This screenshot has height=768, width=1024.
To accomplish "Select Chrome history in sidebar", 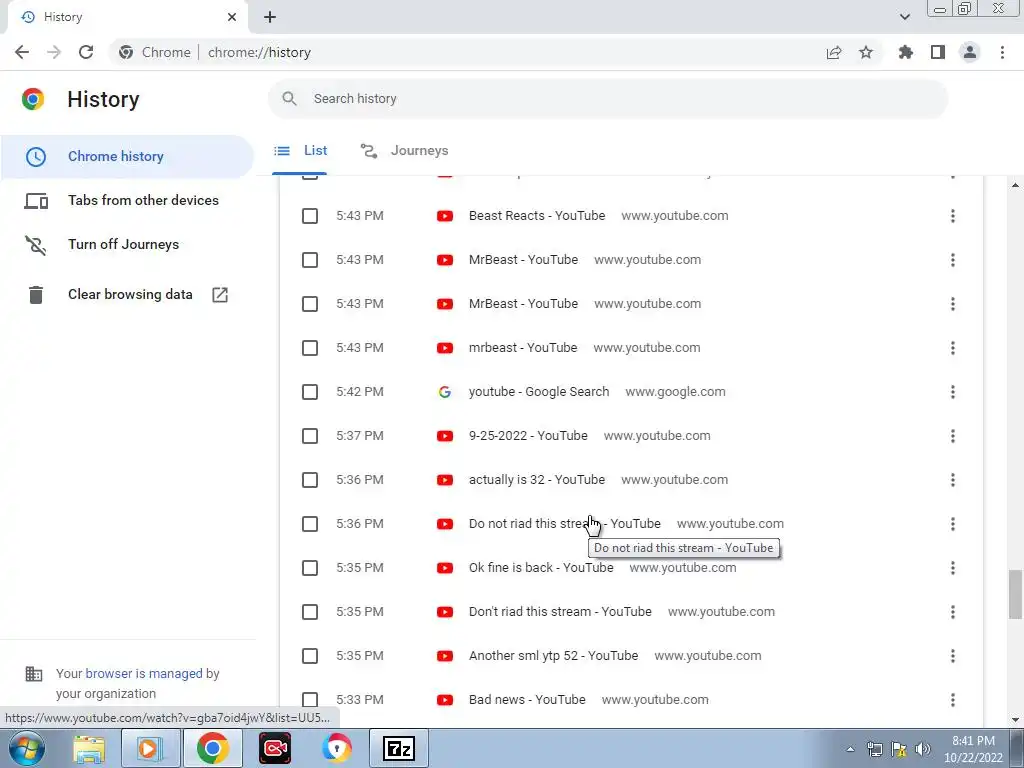I will coord(127,157).
